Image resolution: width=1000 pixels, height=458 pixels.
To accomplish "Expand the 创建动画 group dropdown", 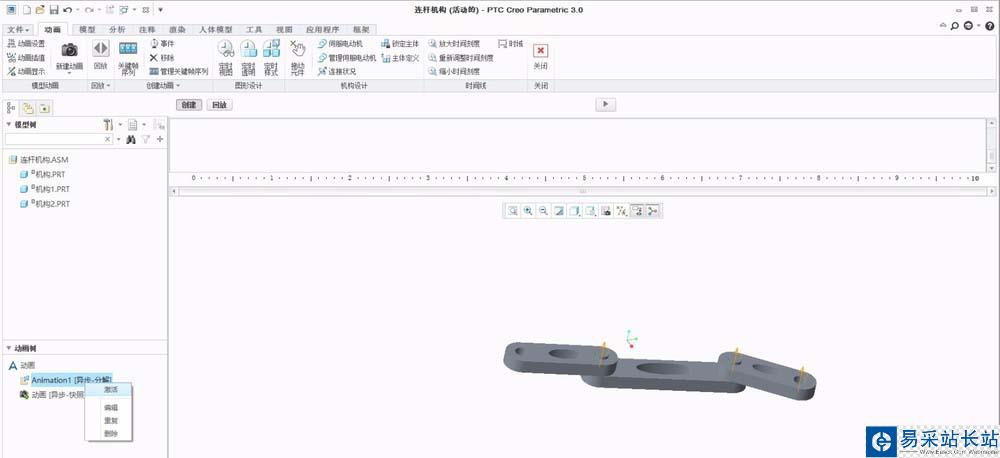I will pyautogui.click(x=163, y=85).
